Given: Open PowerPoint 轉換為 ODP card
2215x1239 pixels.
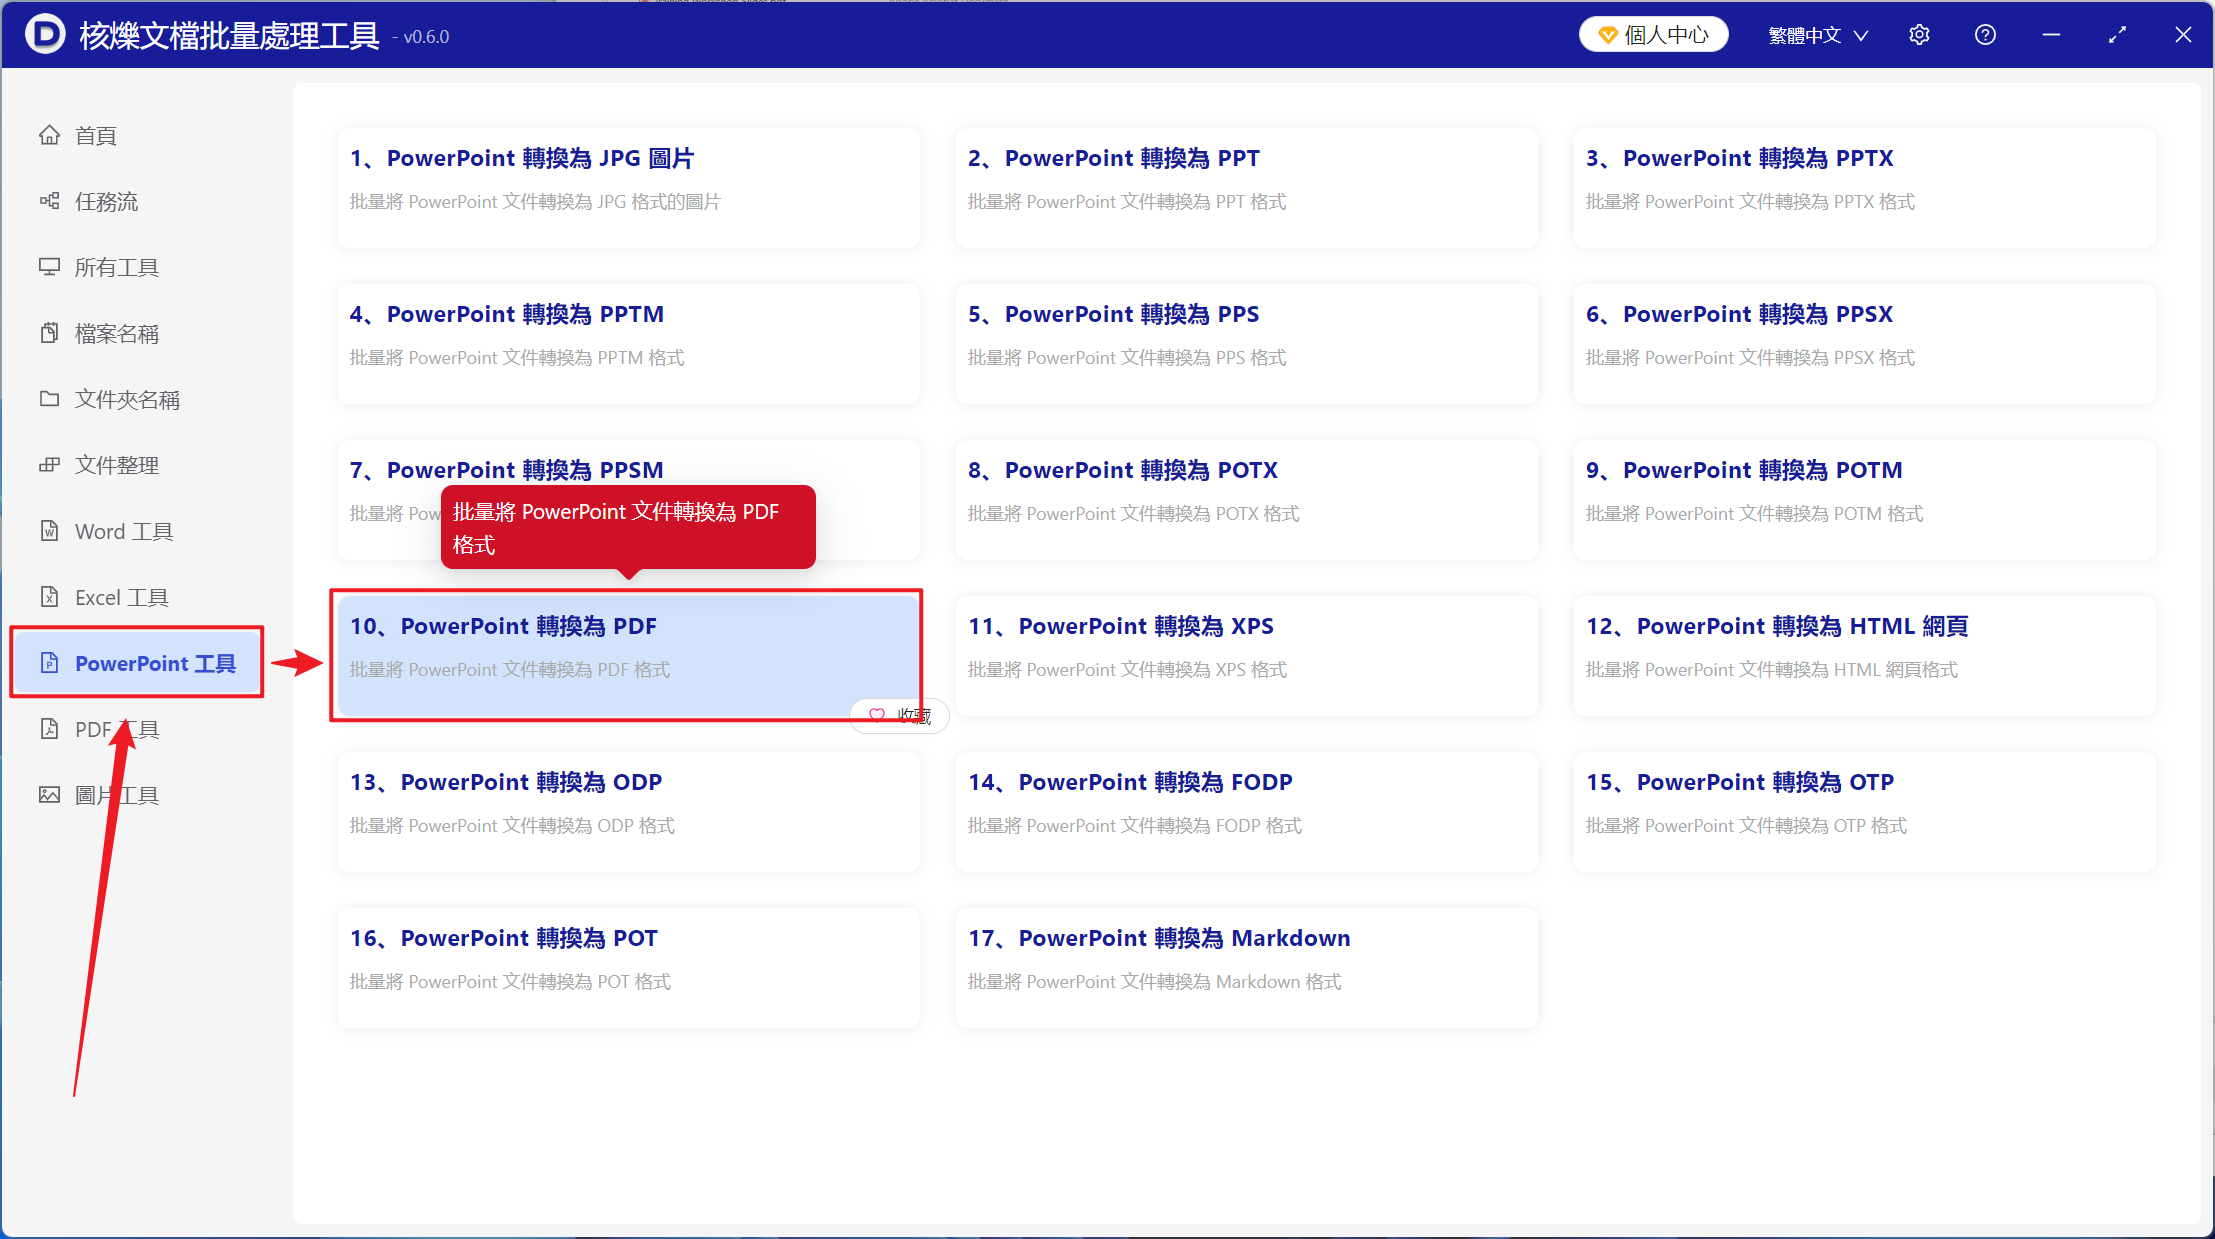Looking at the screenshot, I should tap(628, 811).
